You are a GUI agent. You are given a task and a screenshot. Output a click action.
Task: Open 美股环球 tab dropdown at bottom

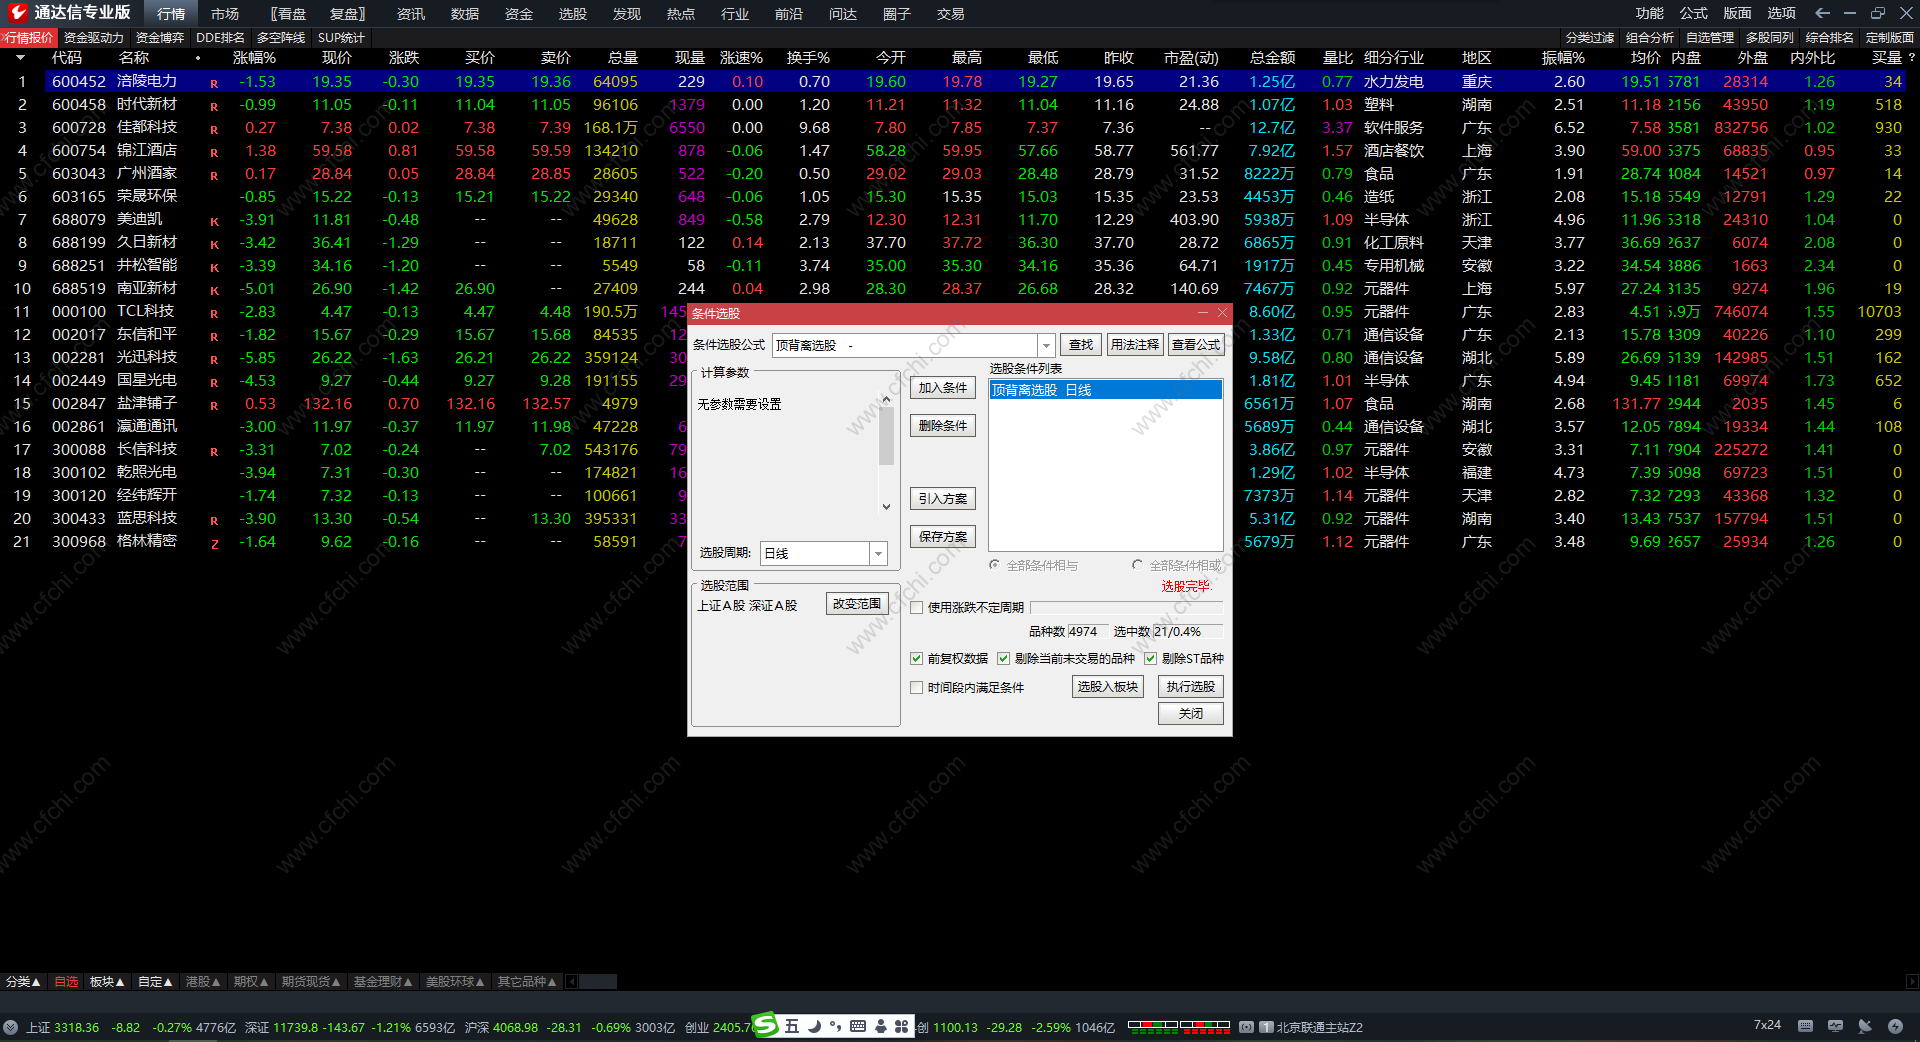coord(455,982)
